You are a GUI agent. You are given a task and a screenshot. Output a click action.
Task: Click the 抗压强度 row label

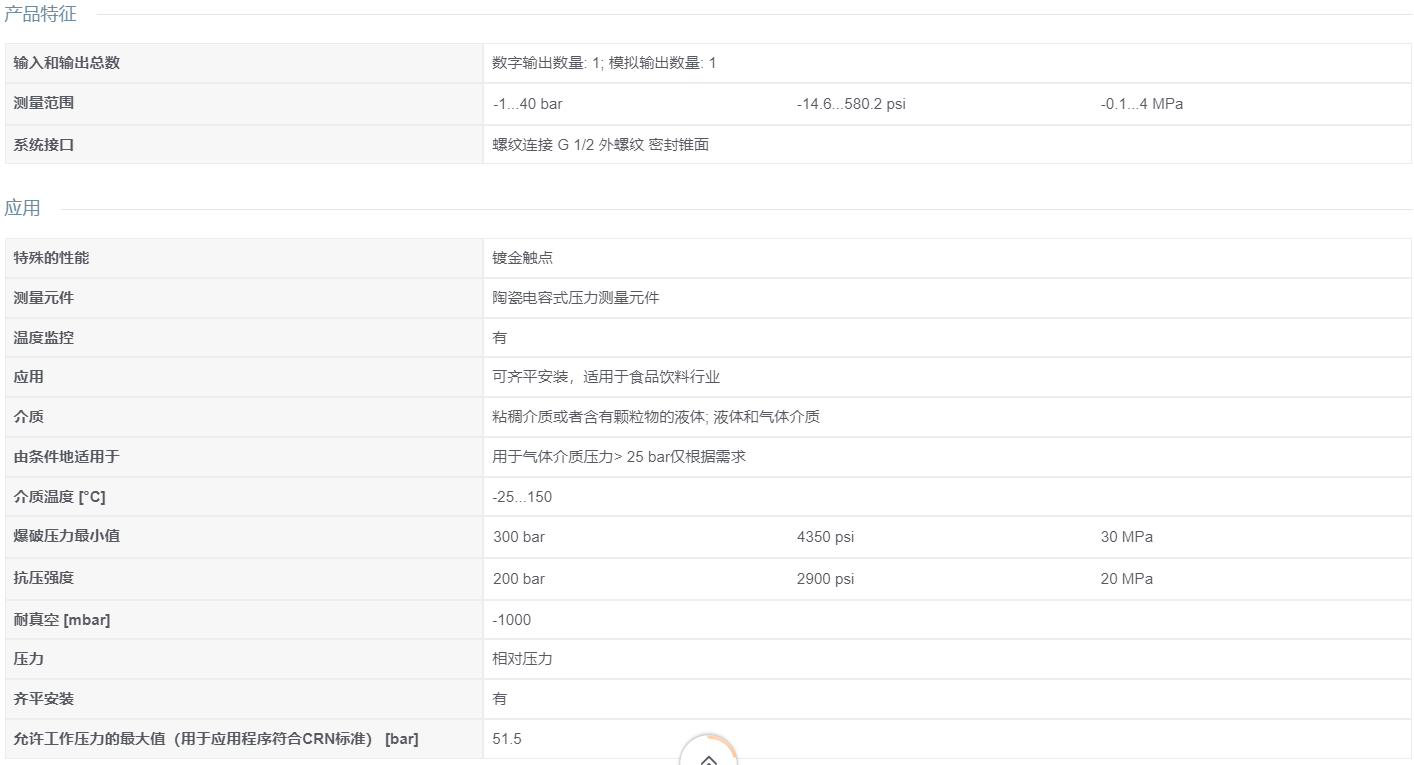coord(44,578)
